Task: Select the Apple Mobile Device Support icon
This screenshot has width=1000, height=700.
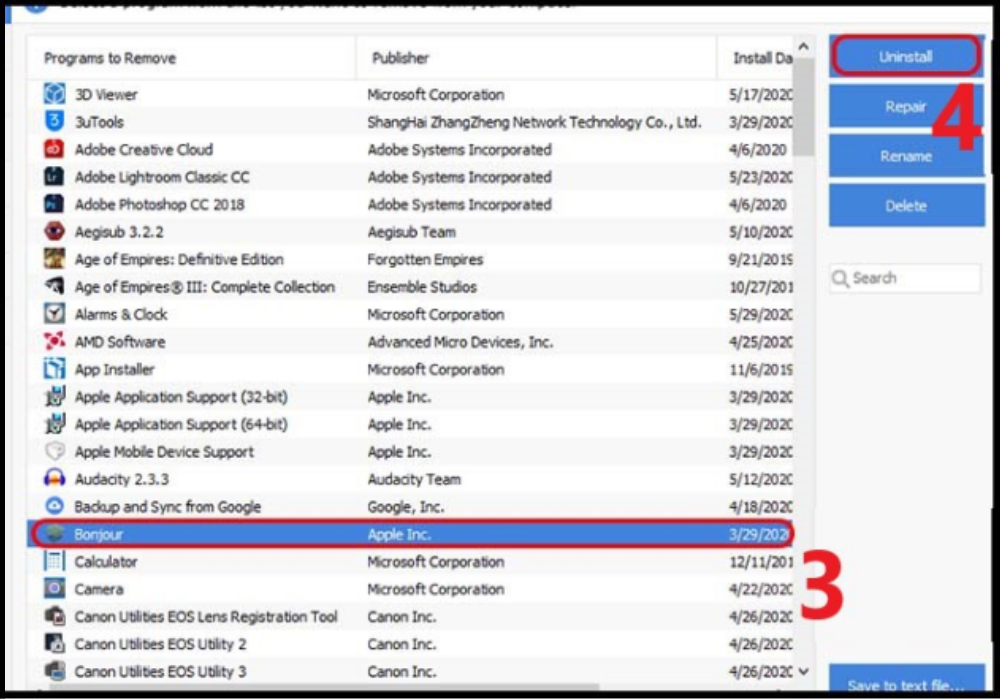Action: [x=54, y=451]
